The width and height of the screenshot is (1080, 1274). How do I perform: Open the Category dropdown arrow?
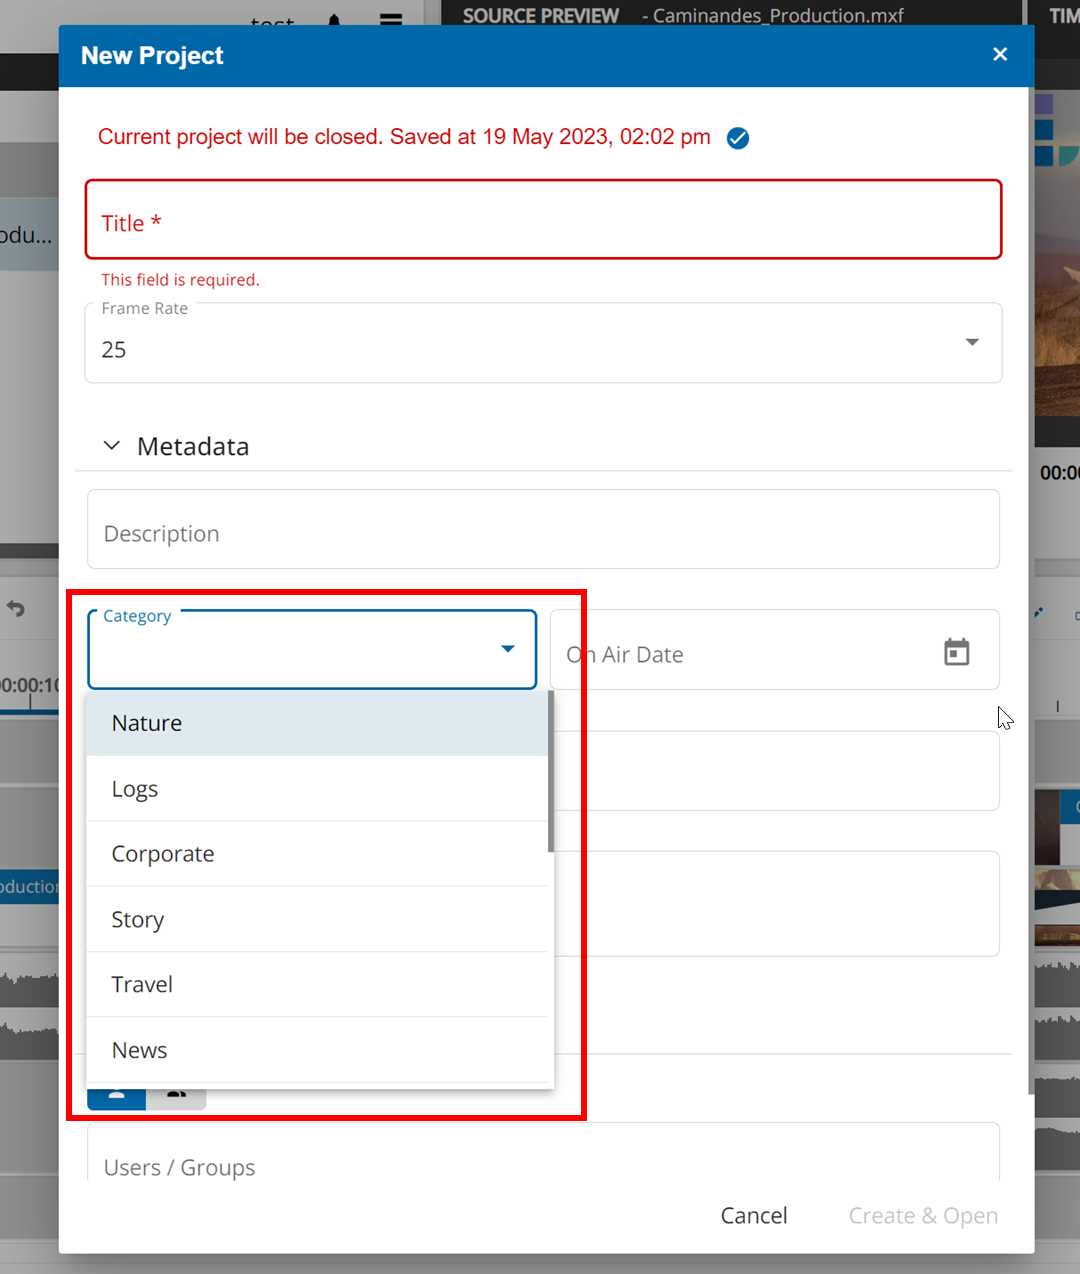tap(506, 649)
